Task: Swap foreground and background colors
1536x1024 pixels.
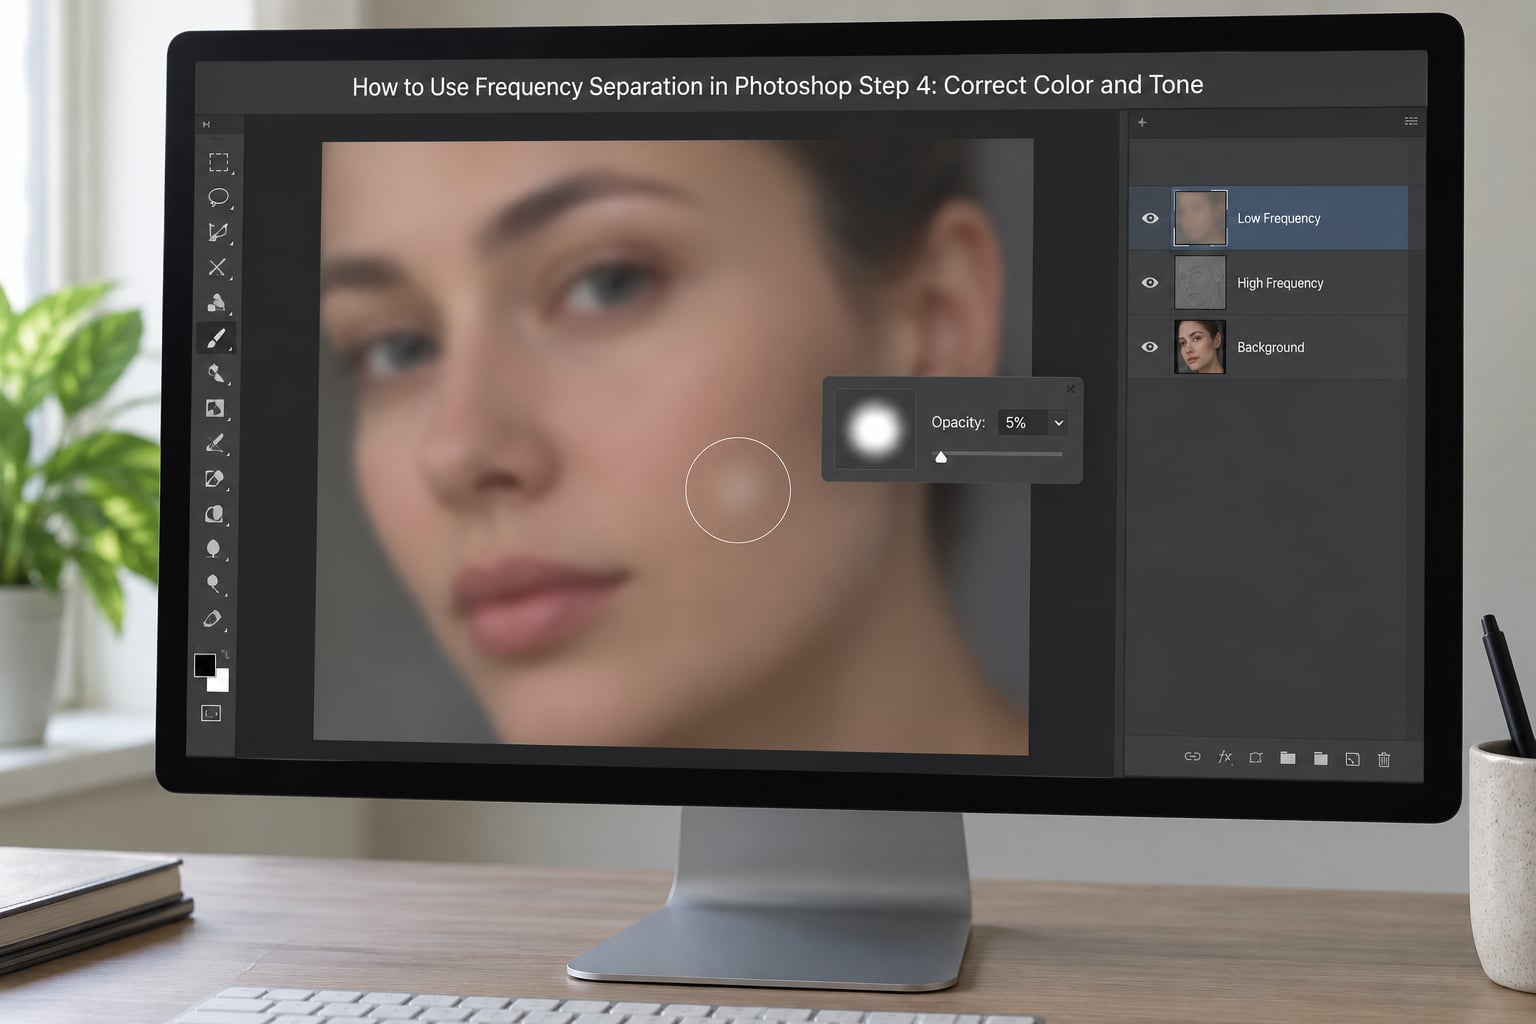Action: coord(225,655)
